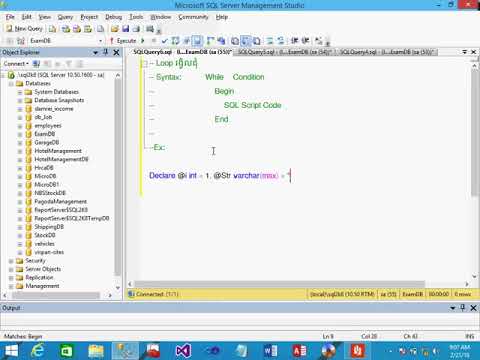Click the Disconnect icon in Object Explorer
The width and height of the screenshot is (480, 360).
click(47, 64)
